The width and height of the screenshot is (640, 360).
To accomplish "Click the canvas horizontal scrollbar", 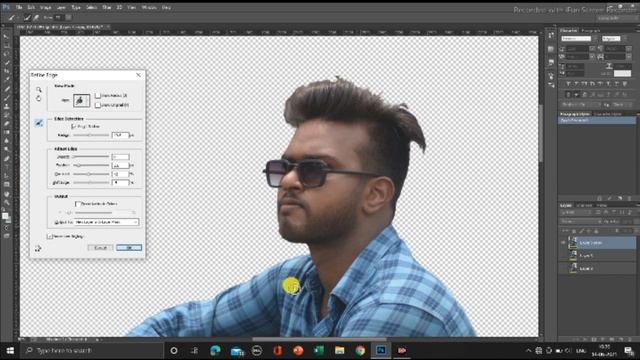I will [x=319, y=339].
